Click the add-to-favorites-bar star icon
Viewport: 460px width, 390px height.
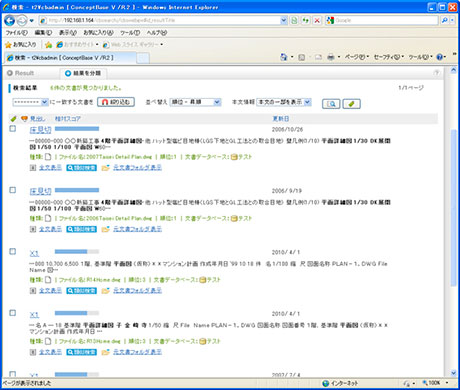click(x=49, y=44)
